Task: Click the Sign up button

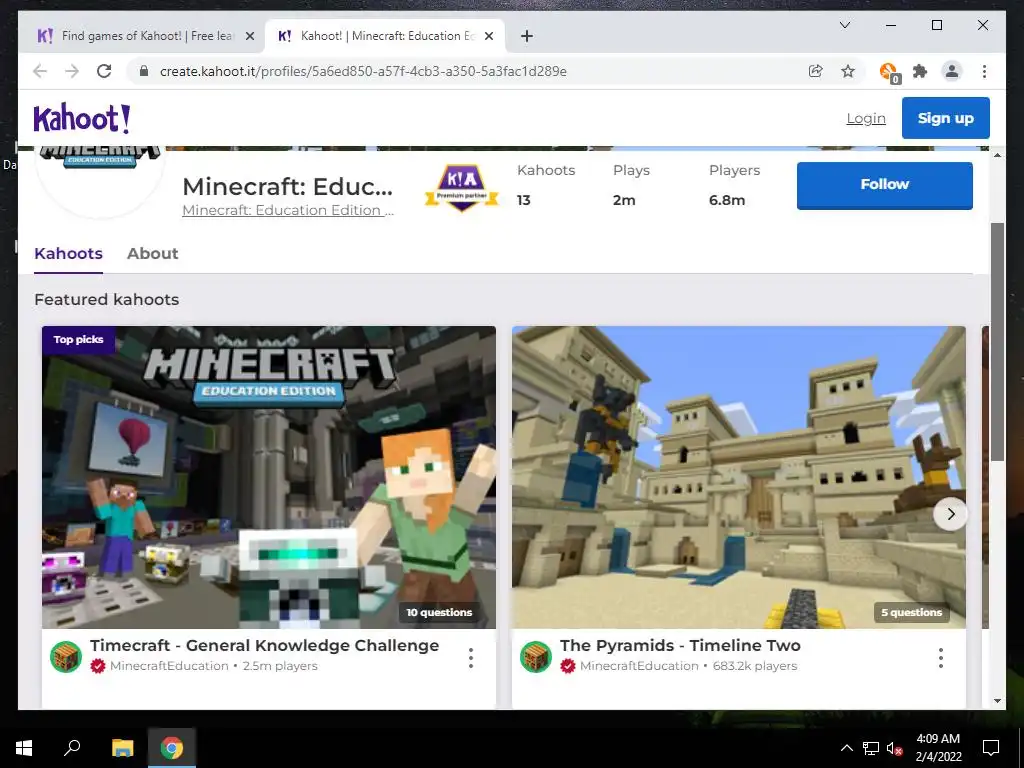Action: (946, 118)
